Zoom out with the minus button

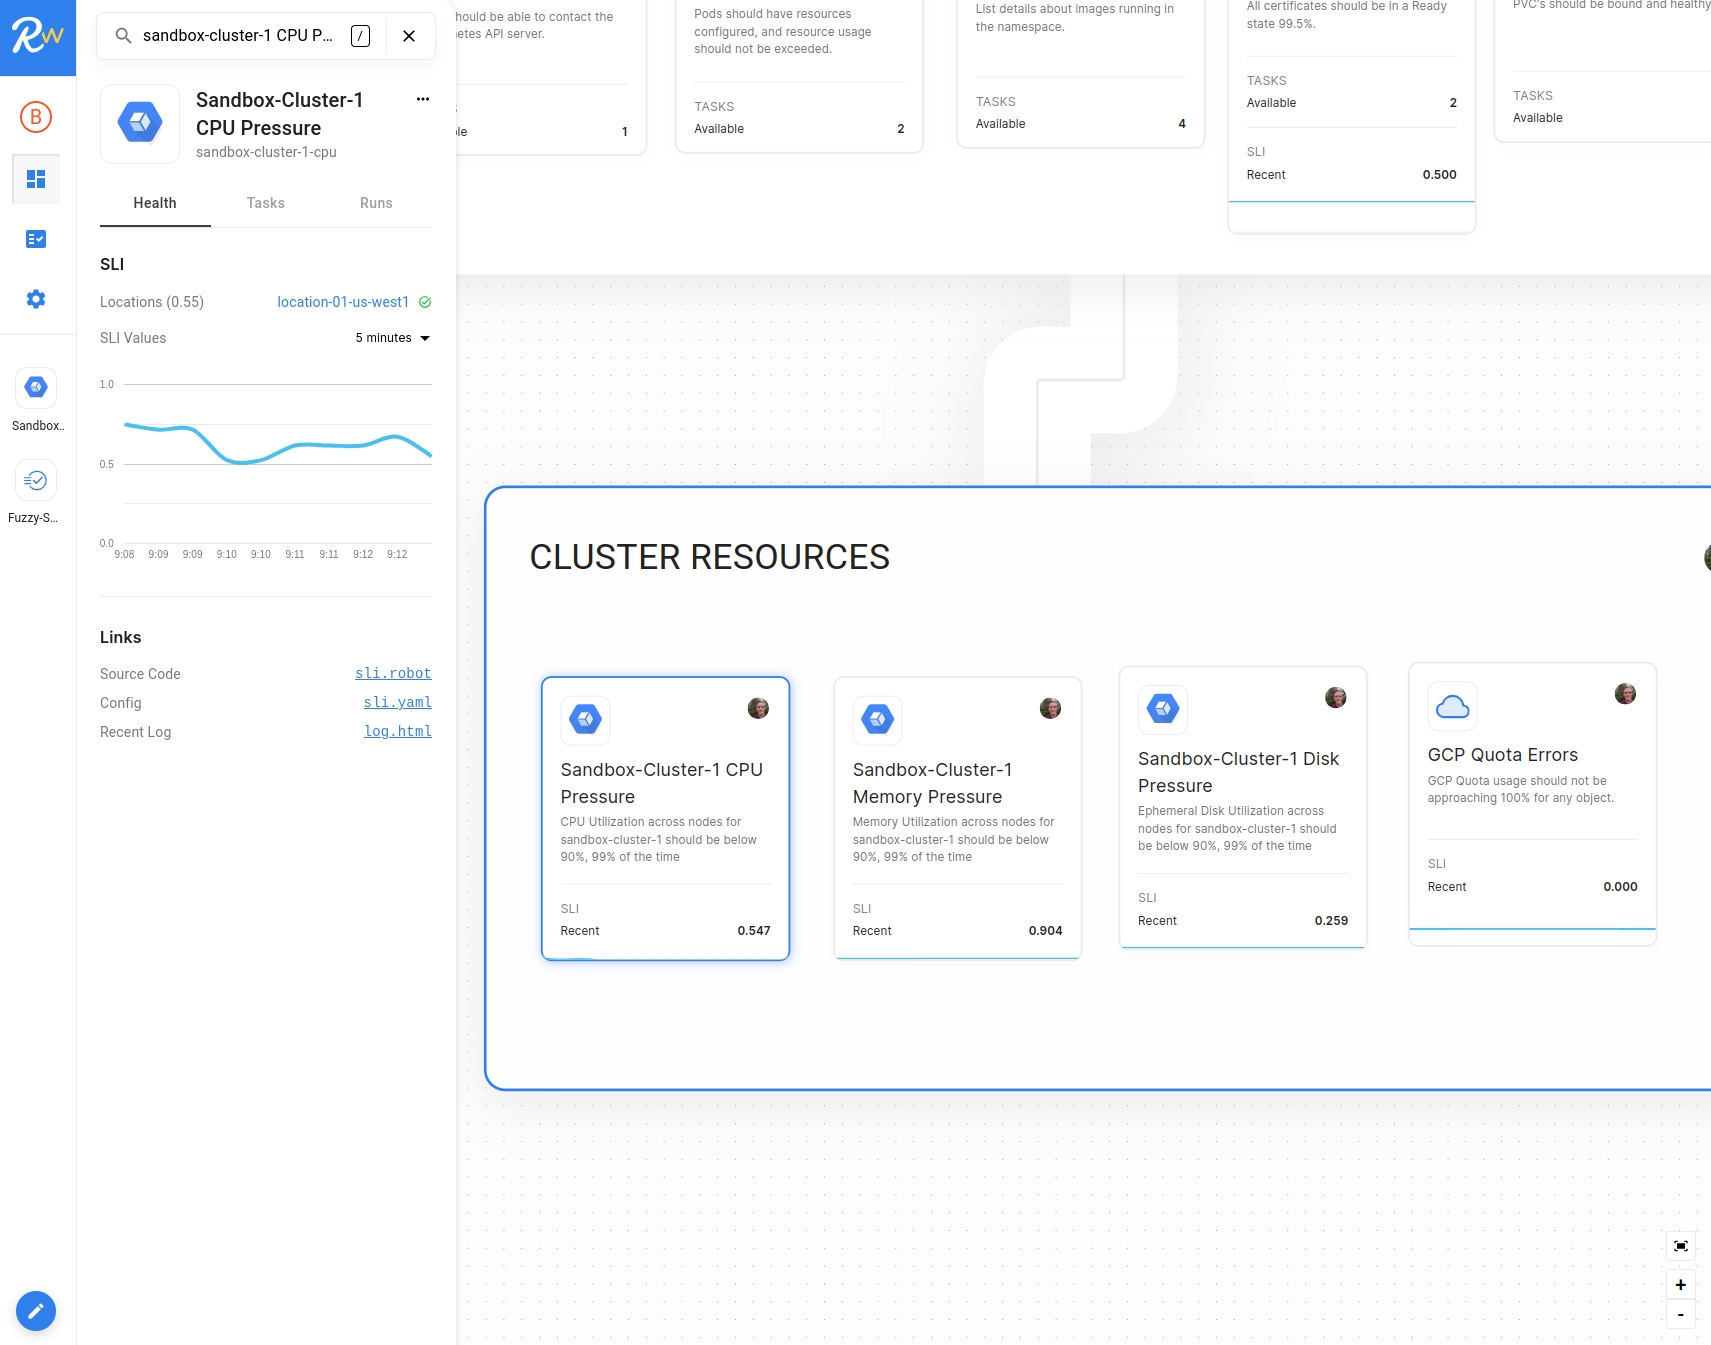1681,1315
